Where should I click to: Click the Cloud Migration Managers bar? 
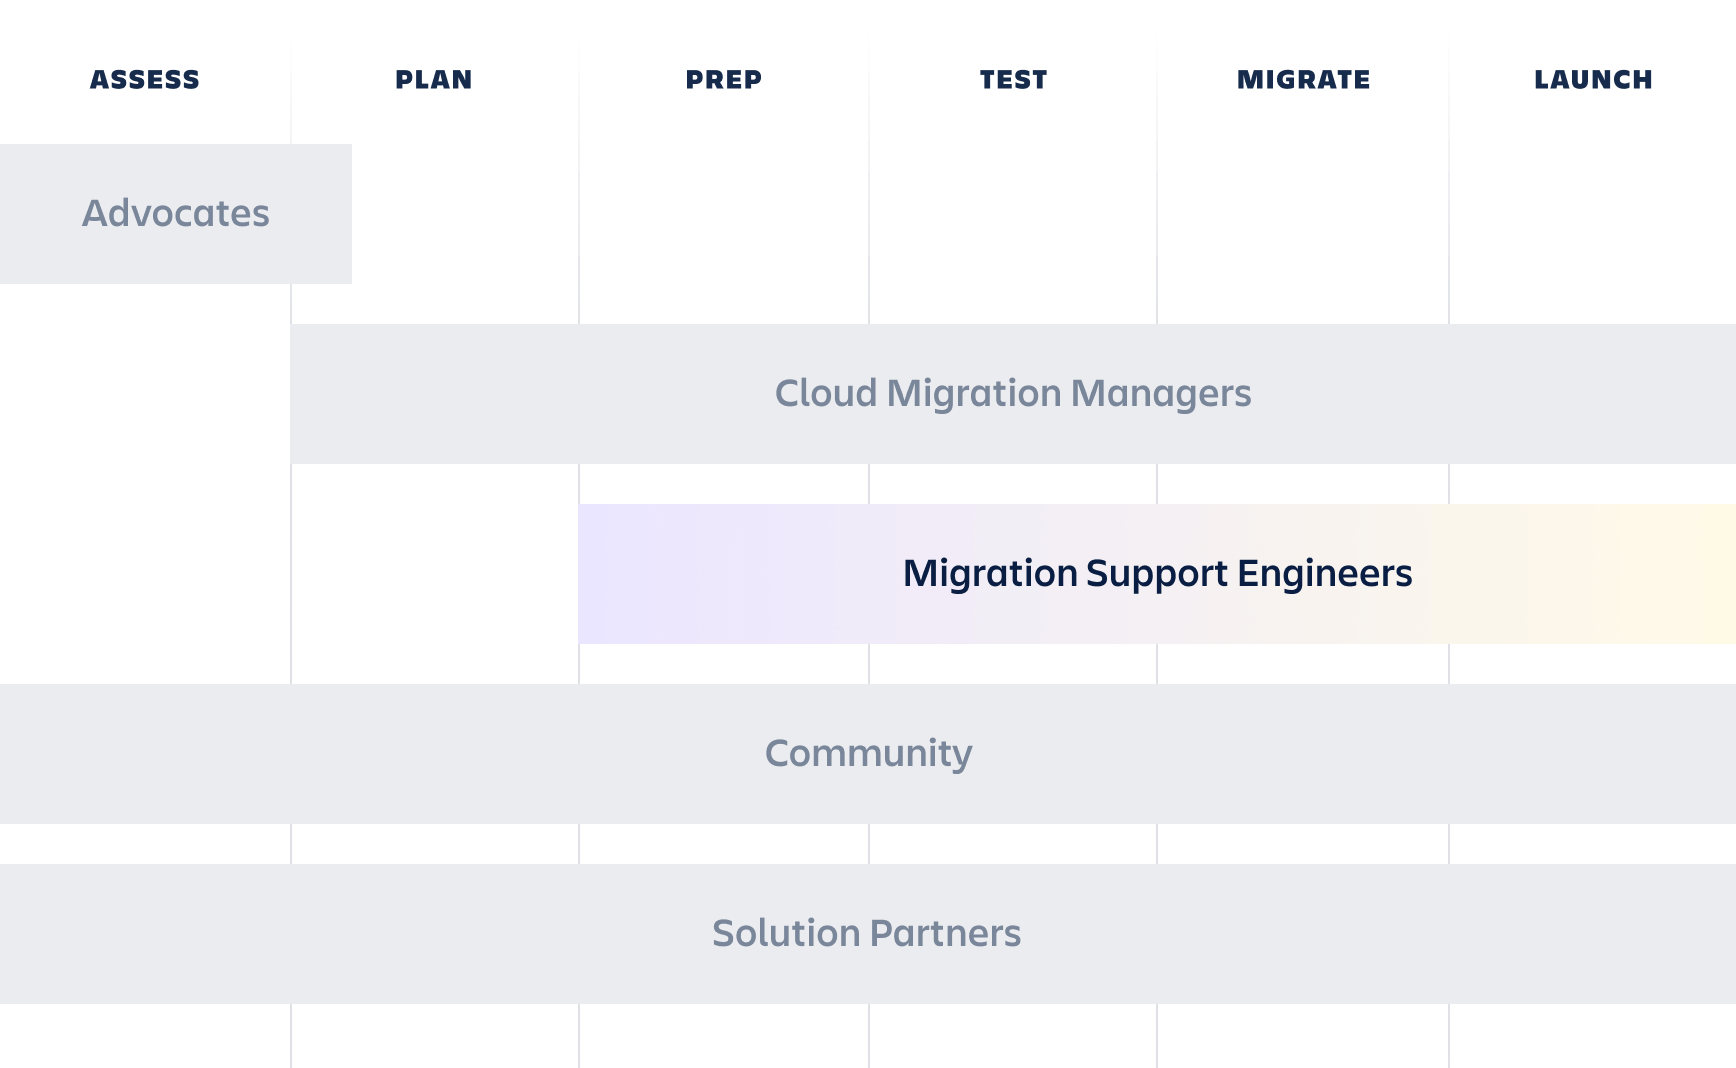(1013, 394)
